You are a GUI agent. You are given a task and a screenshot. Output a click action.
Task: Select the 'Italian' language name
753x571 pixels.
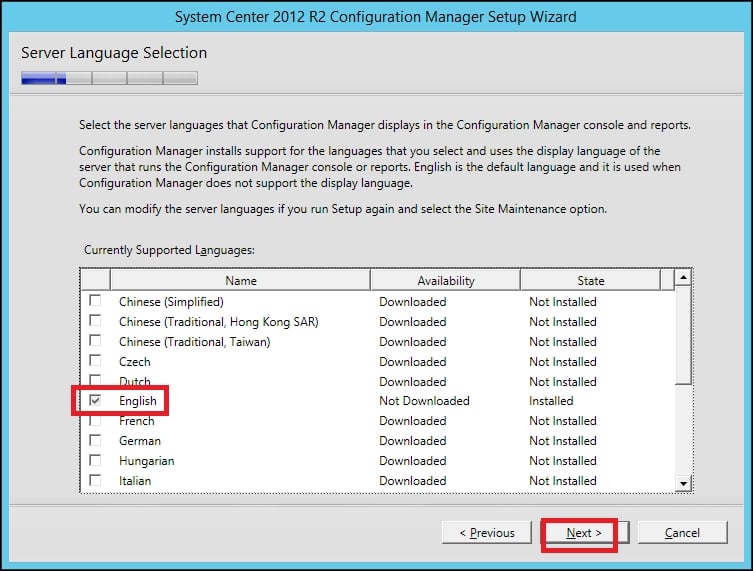coord(135,481)
